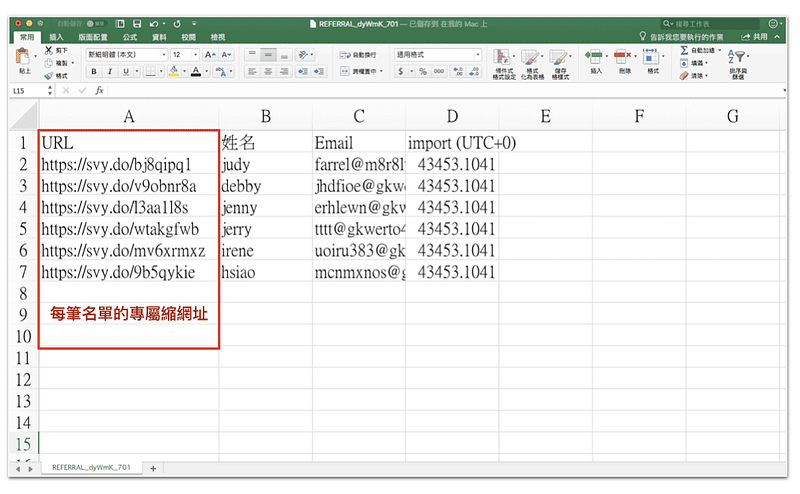Open link https://svy.do/bj8qipq1
This screenshot has width=800, height=494.
point(116,165)
